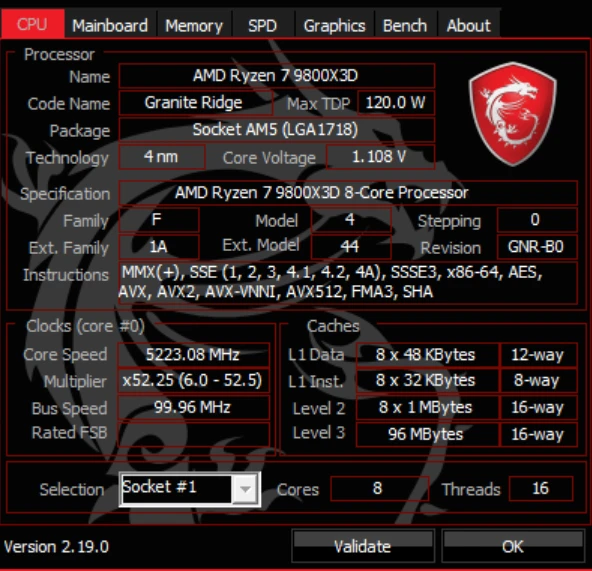Click the 1.108 V core voltage value
This screenshot has height=571, width=592.
380,157
